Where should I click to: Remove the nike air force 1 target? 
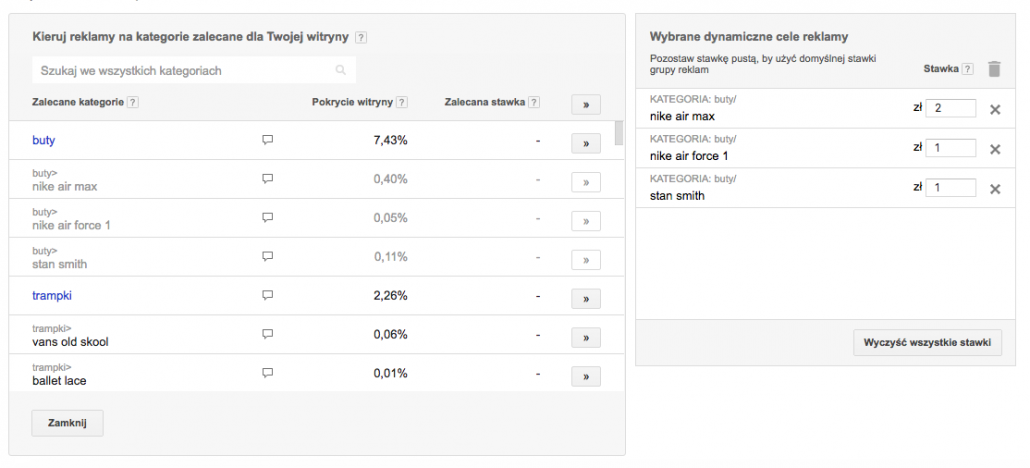[x=995, y=149]
